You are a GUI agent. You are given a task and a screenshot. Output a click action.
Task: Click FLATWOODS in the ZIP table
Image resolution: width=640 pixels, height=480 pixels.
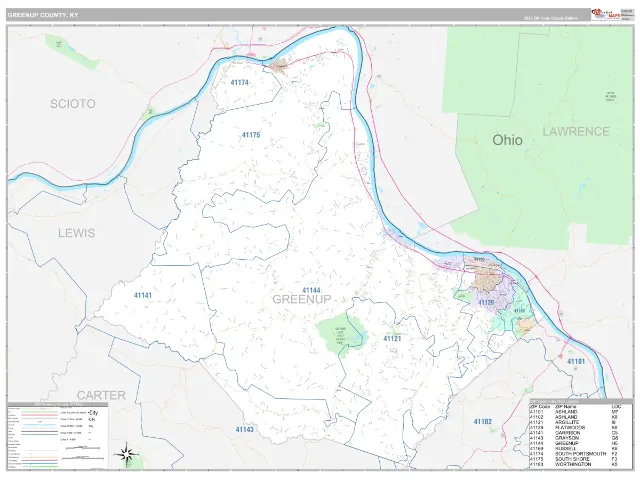(570, 428)
